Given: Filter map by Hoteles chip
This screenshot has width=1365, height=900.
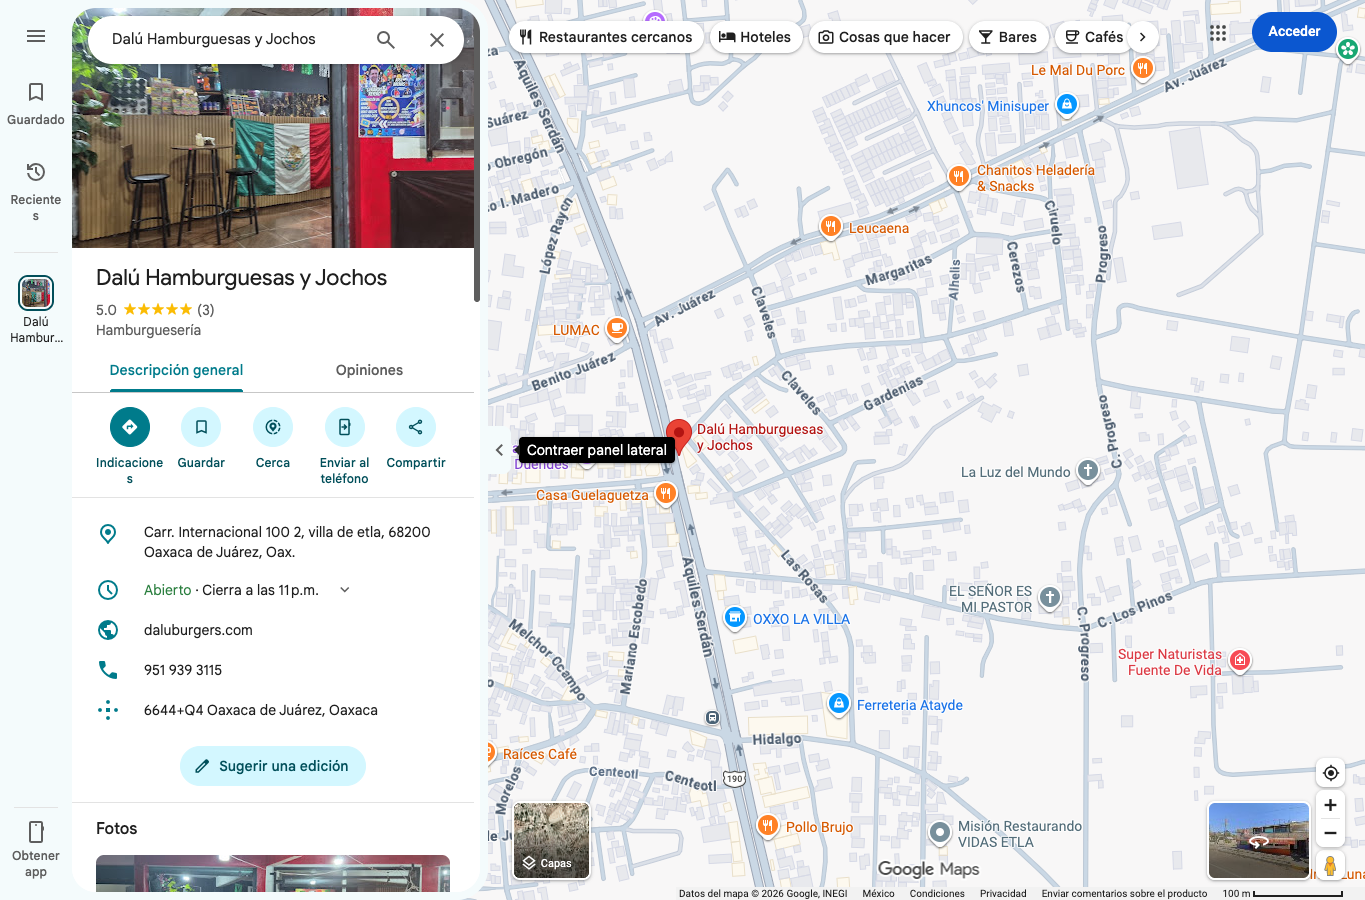Looking at the screenshot, I should point(755,37).
